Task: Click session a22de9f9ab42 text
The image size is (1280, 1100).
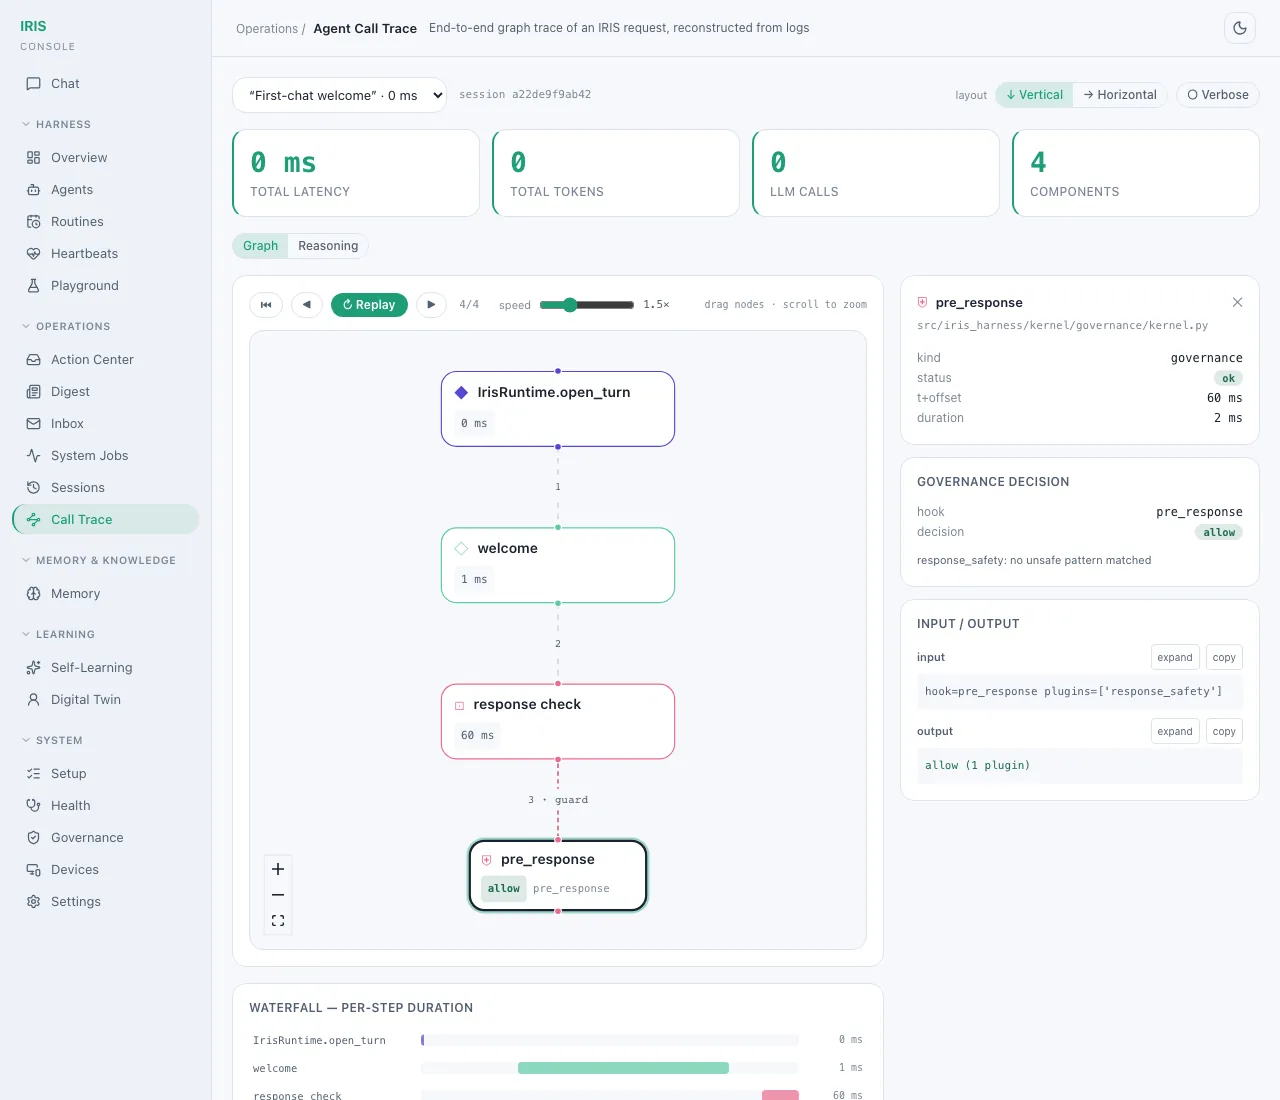Action: tap(525, 95)
